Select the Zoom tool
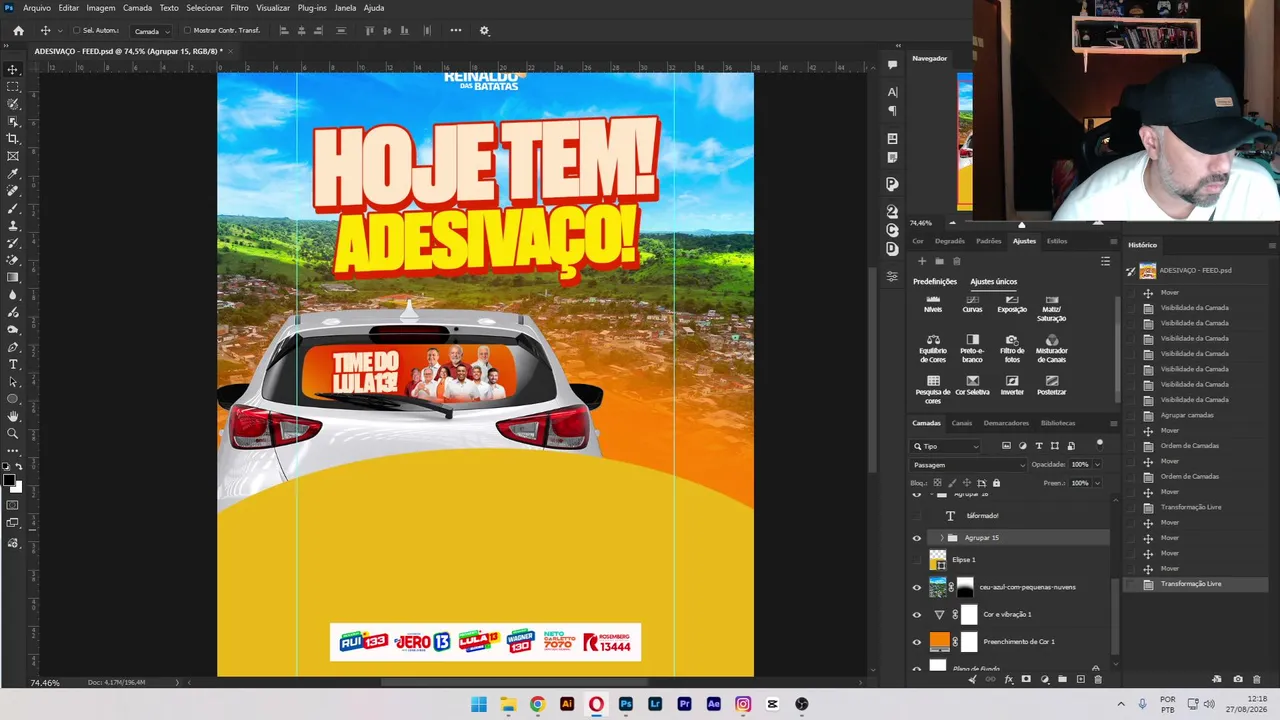This screenshot has height=720, width=1280. [13, 433]
